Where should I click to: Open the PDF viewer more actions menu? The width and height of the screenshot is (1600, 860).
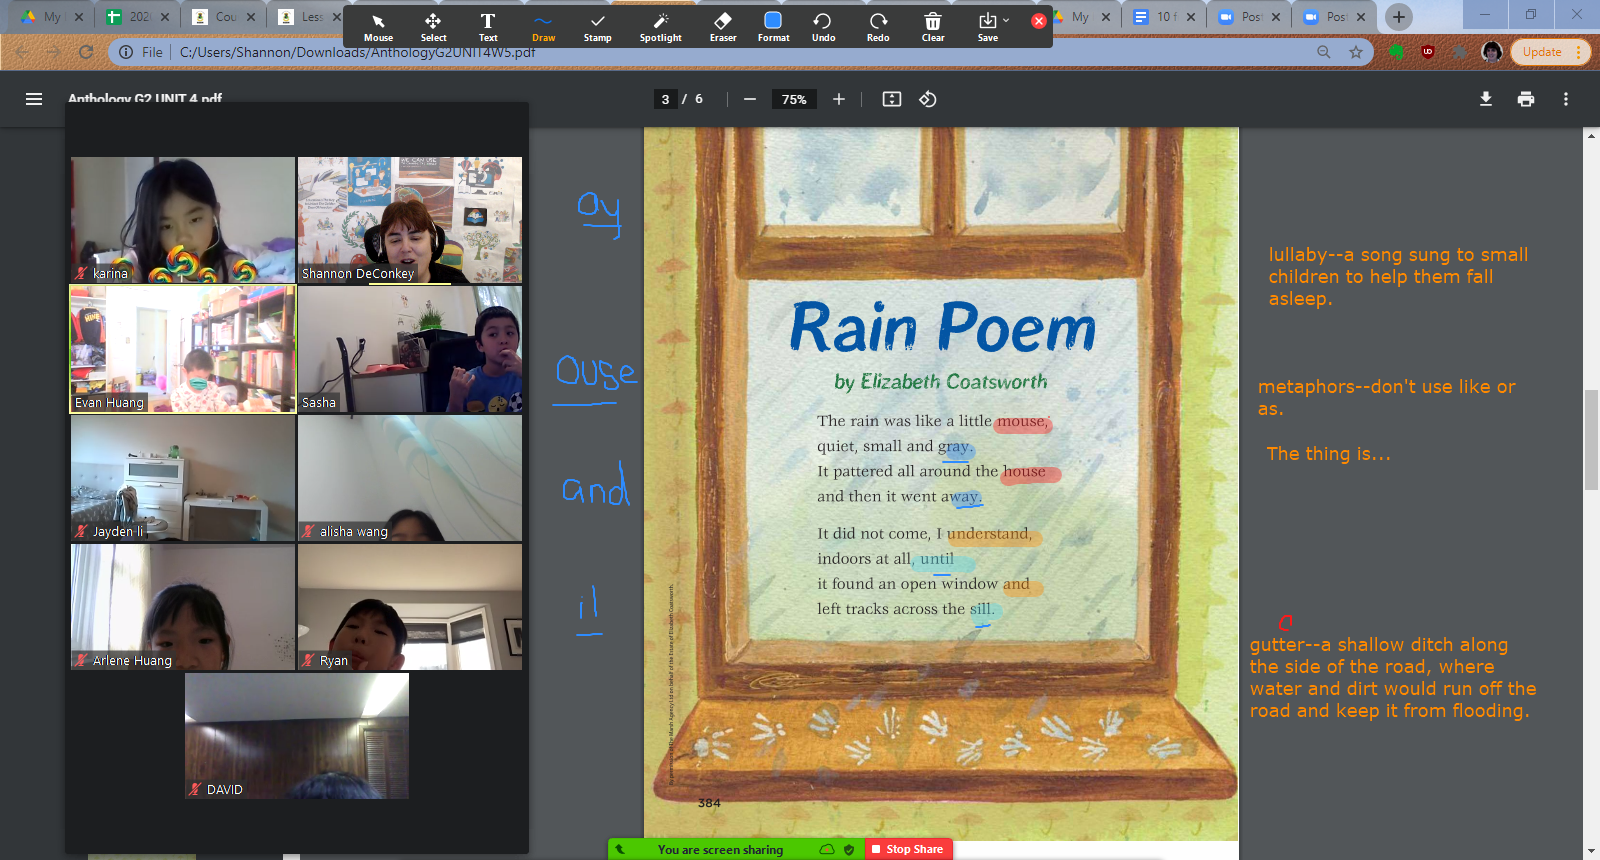[x=1566, y=99]
